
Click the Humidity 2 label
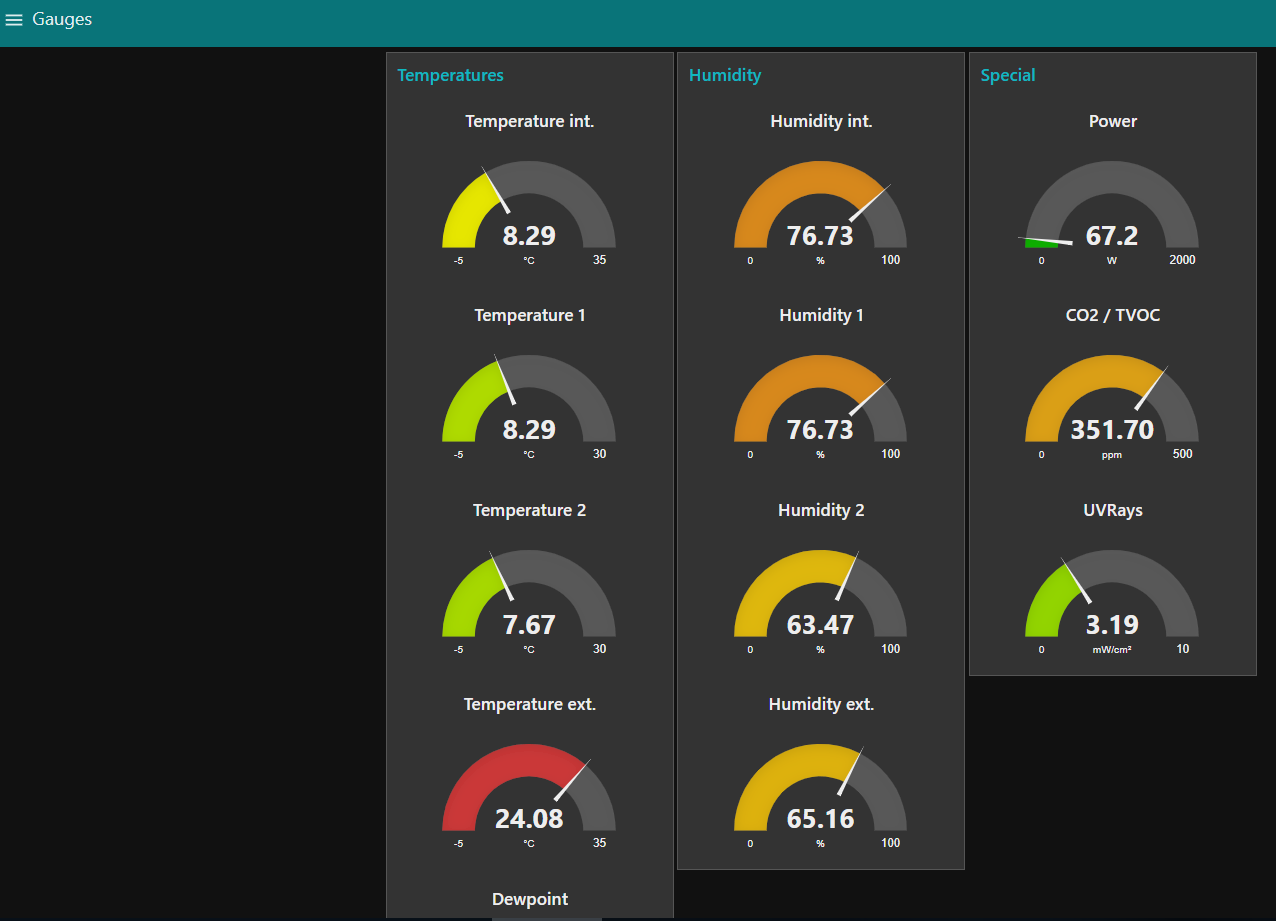822,510
